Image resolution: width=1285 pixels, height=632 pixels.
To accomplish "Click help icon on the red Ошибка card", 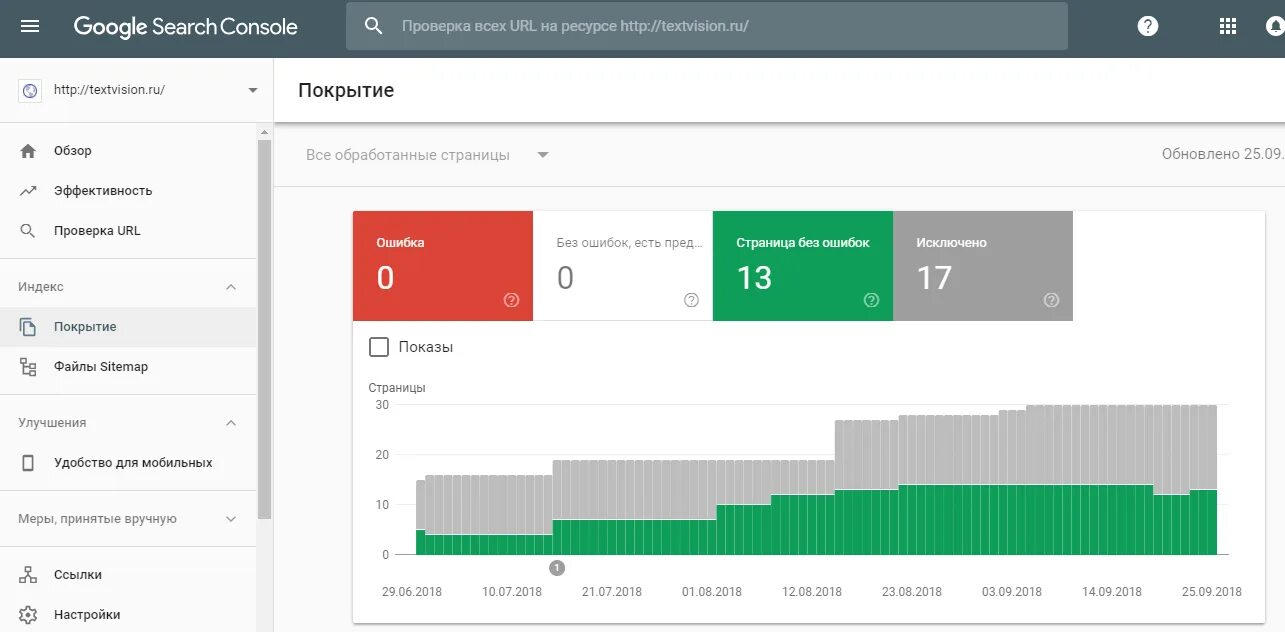I will point(511,300).
